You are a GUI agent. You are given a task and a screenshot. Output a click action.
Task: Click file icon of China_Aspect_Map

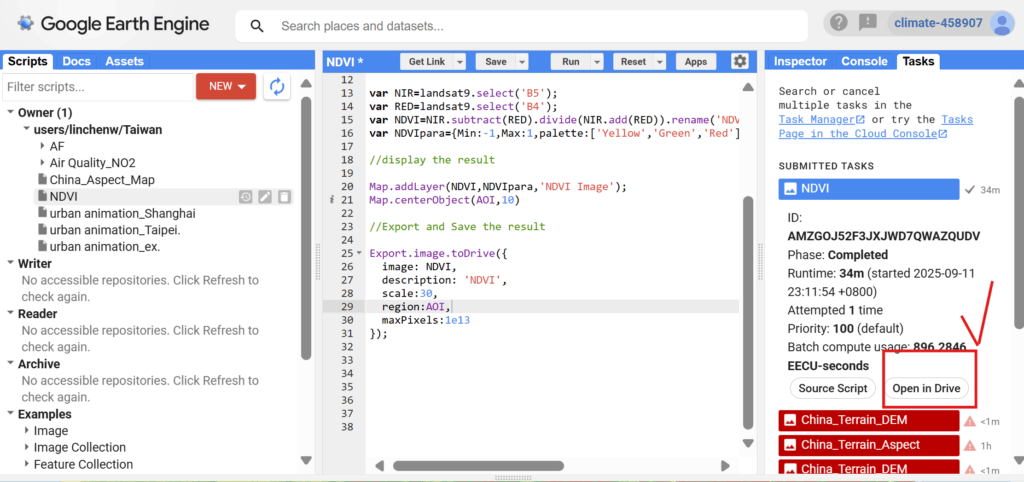[x=42, y=180]
